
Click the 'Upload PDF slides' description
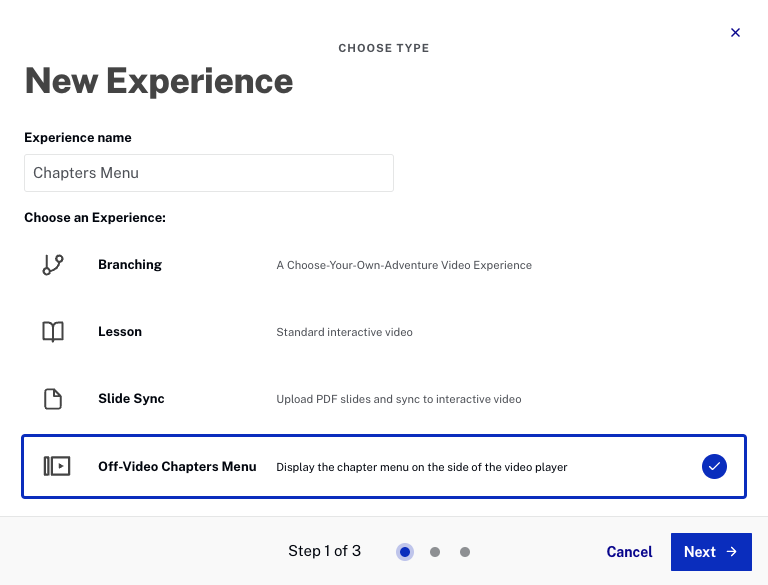click(398, 399)
